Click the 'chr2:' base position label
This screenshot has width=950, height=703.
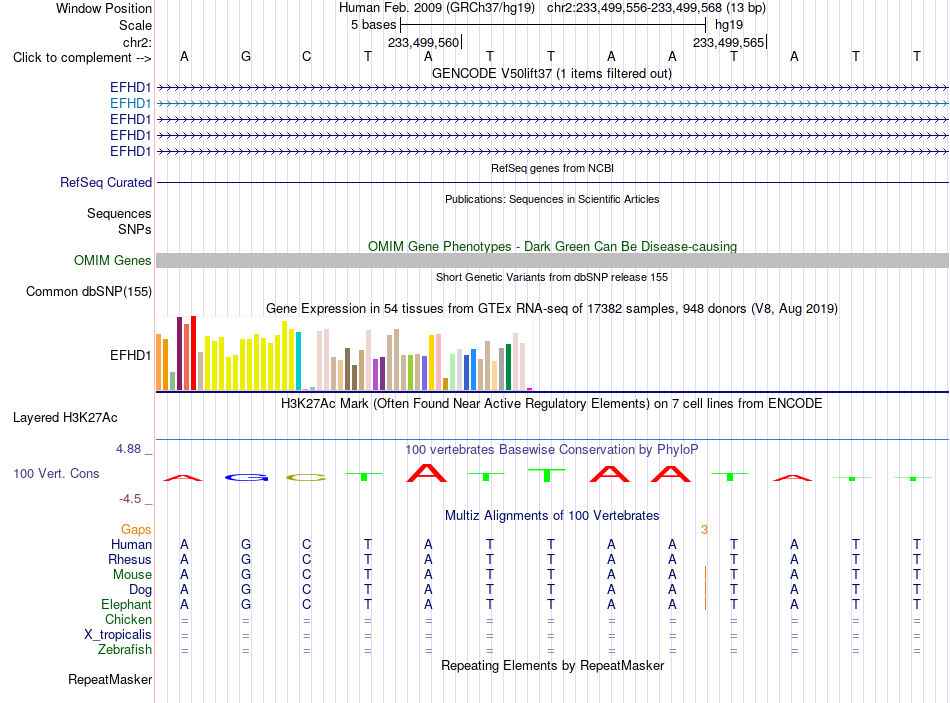point(137,42)
